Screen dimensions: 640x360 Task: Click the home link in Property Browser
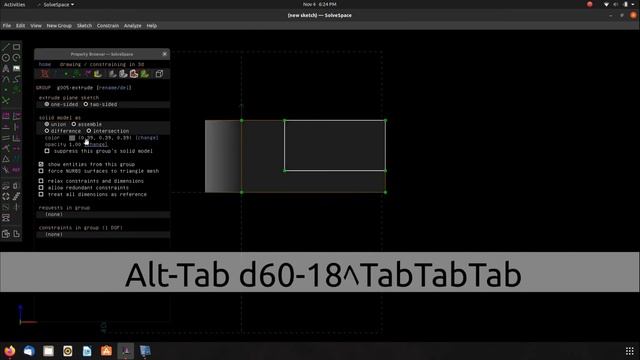pyautogui.click(x=45, y=64)
